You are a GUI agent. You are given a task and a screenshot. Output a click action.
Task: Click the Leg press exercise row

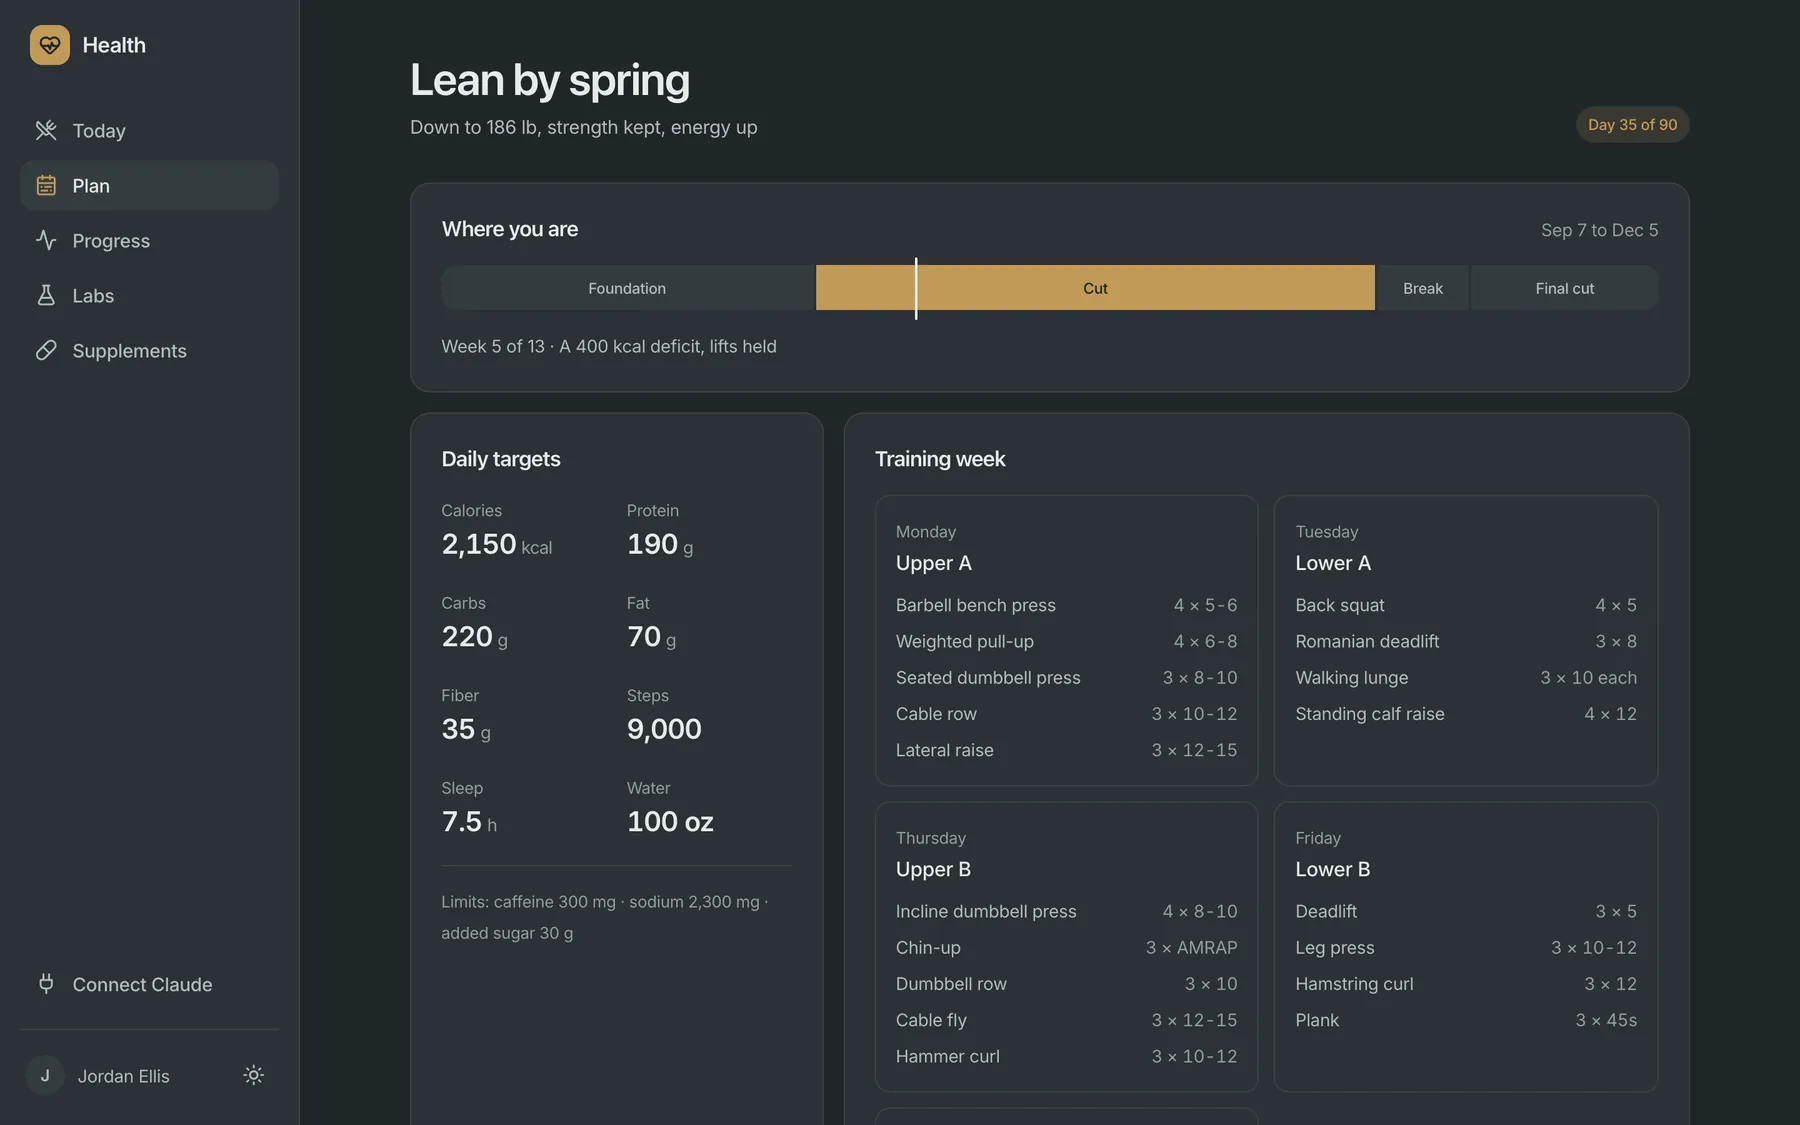tap(1466, 948)
